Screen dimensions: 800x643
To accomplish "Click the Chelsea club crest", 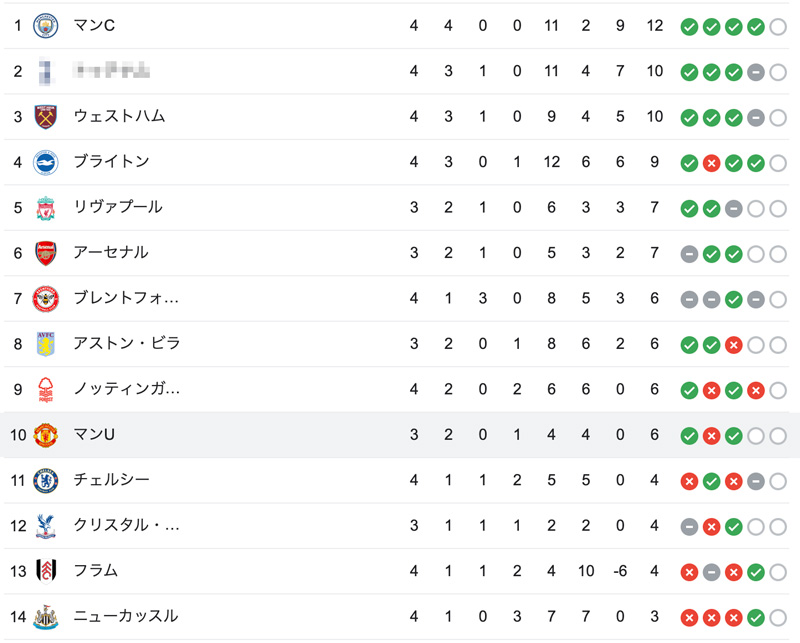I will pyautogui.click(x=45, y=480).
